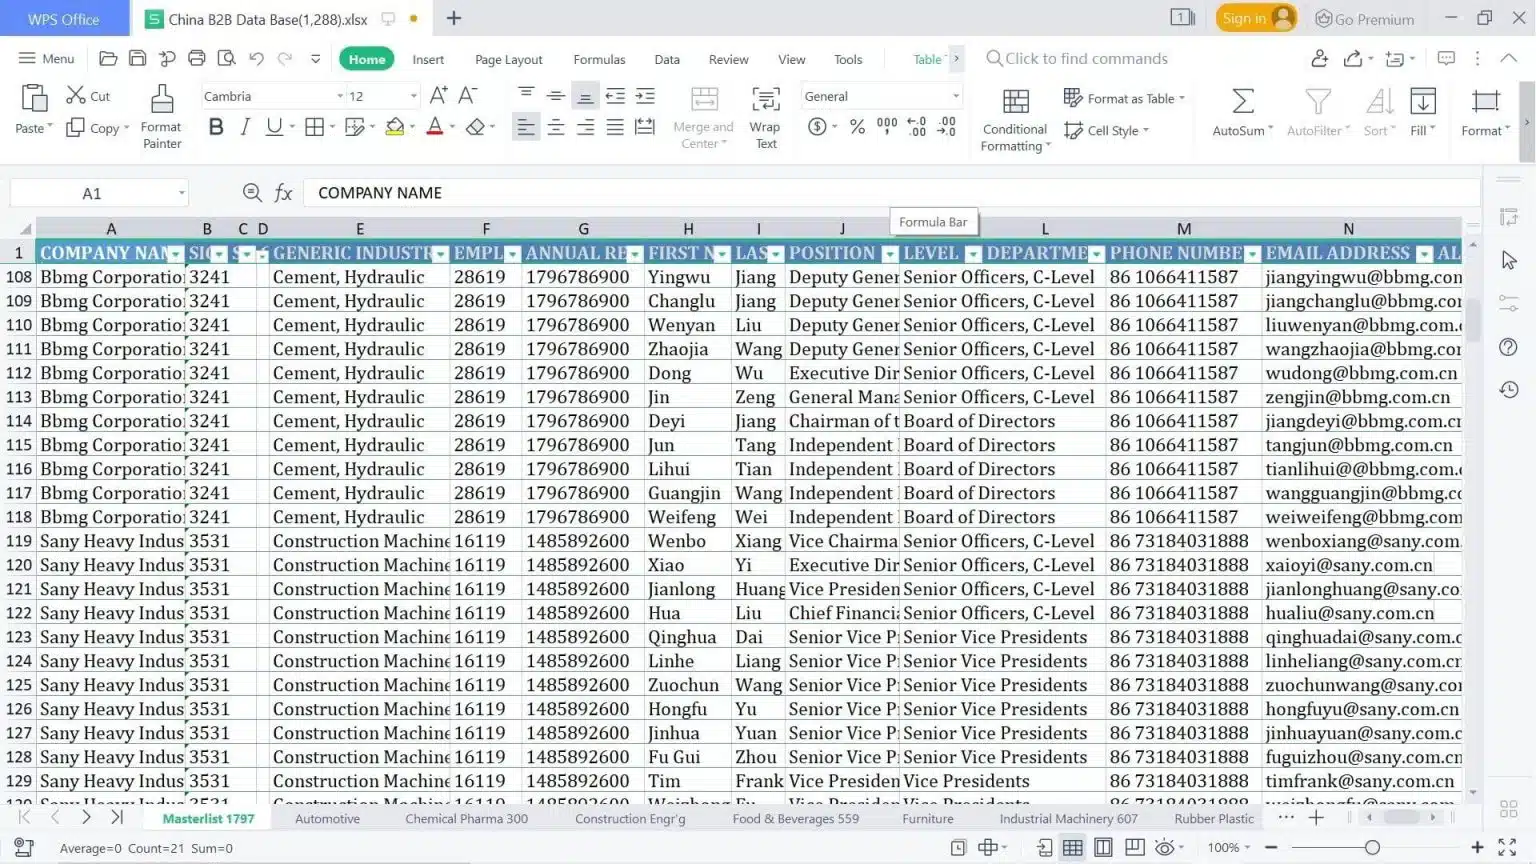This screenshot has height=864, width=1536.
Task: Open the Insert ribbon tab
Action: [428, 59]
